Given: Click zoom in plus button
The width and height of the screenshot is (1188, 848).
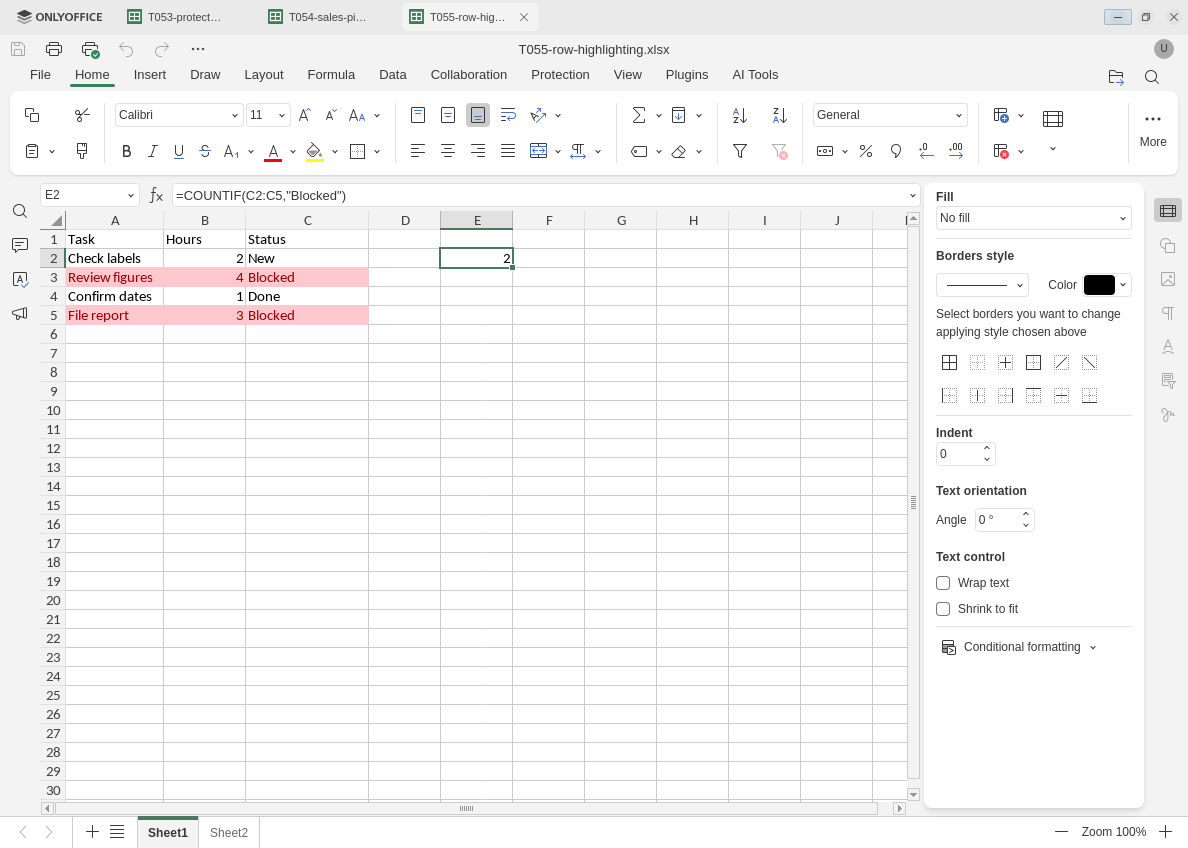Looking at the screenshot, I should click(x=1165, y=832).
